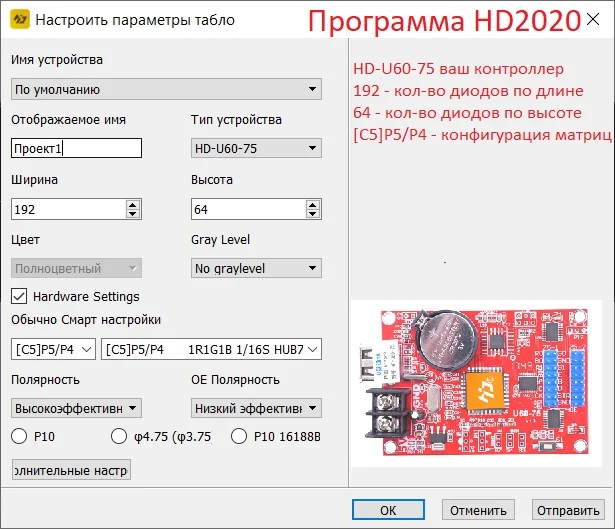The height and width of the screenshot is (529, 615).
Task: Close the Настроить параметры табло dialog
Action: click(x=593, y=19)
